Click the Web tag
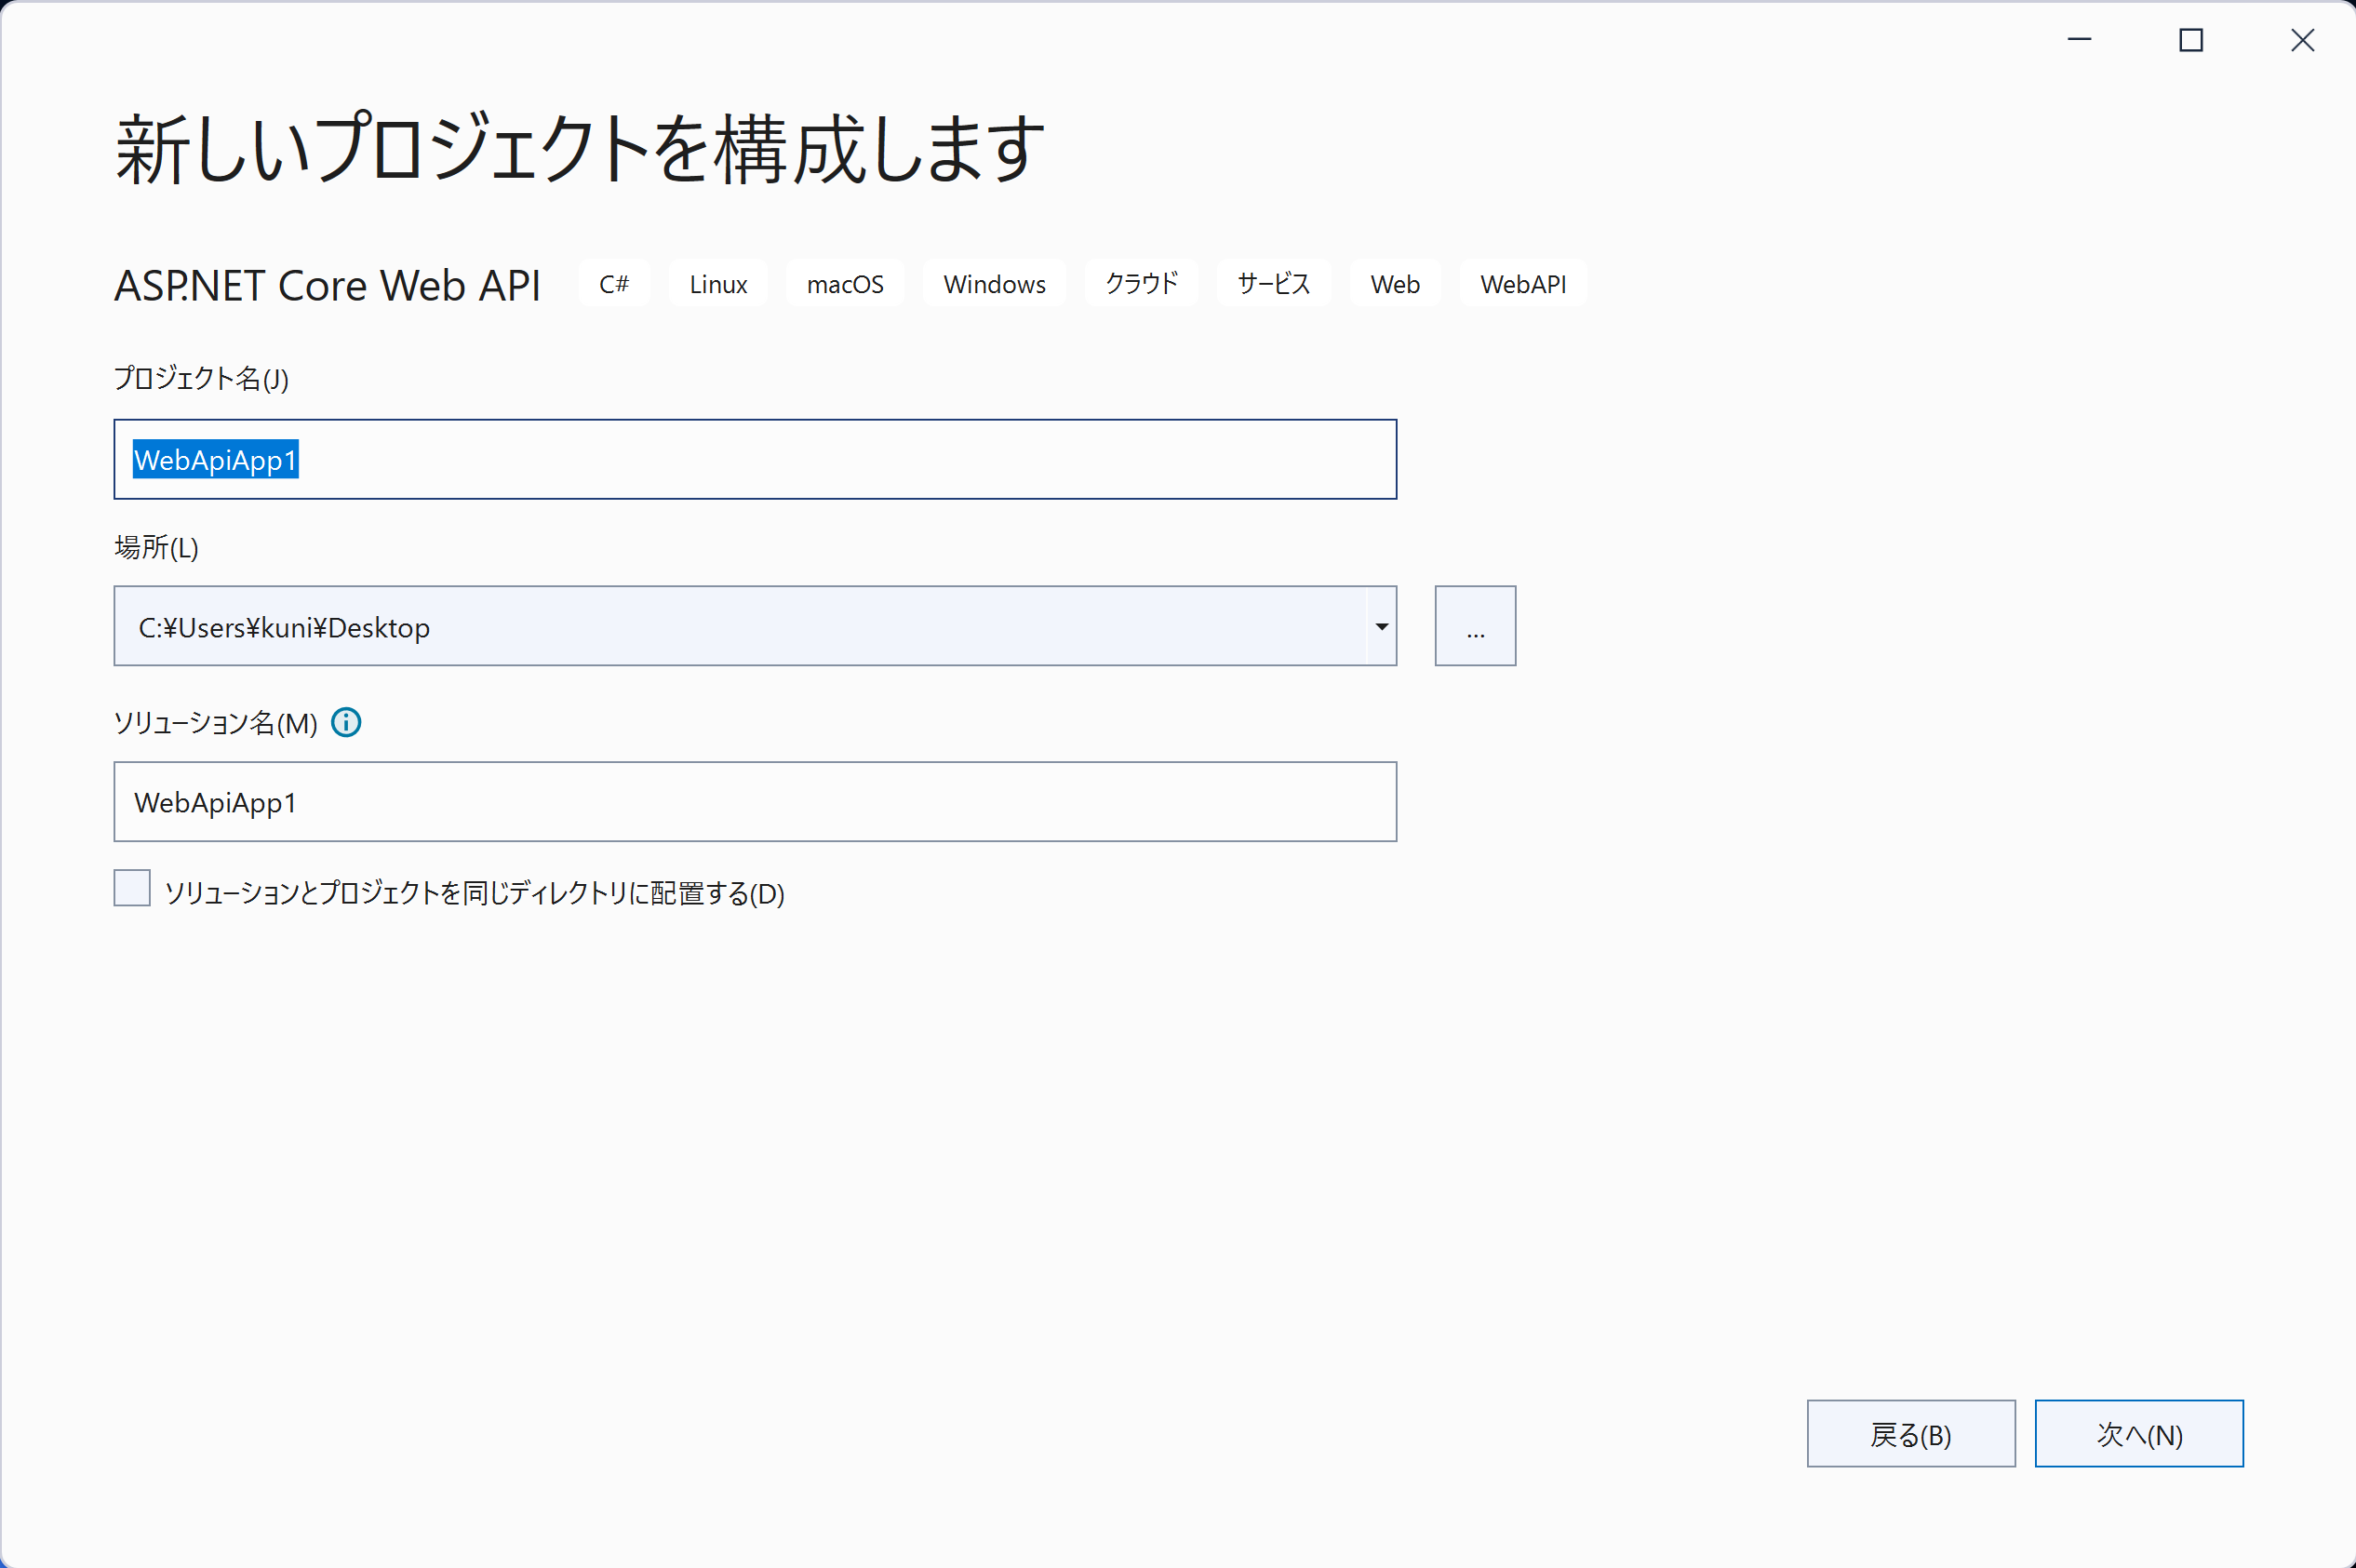This screenshot has width=2356, height=1568. (1395, 284)
